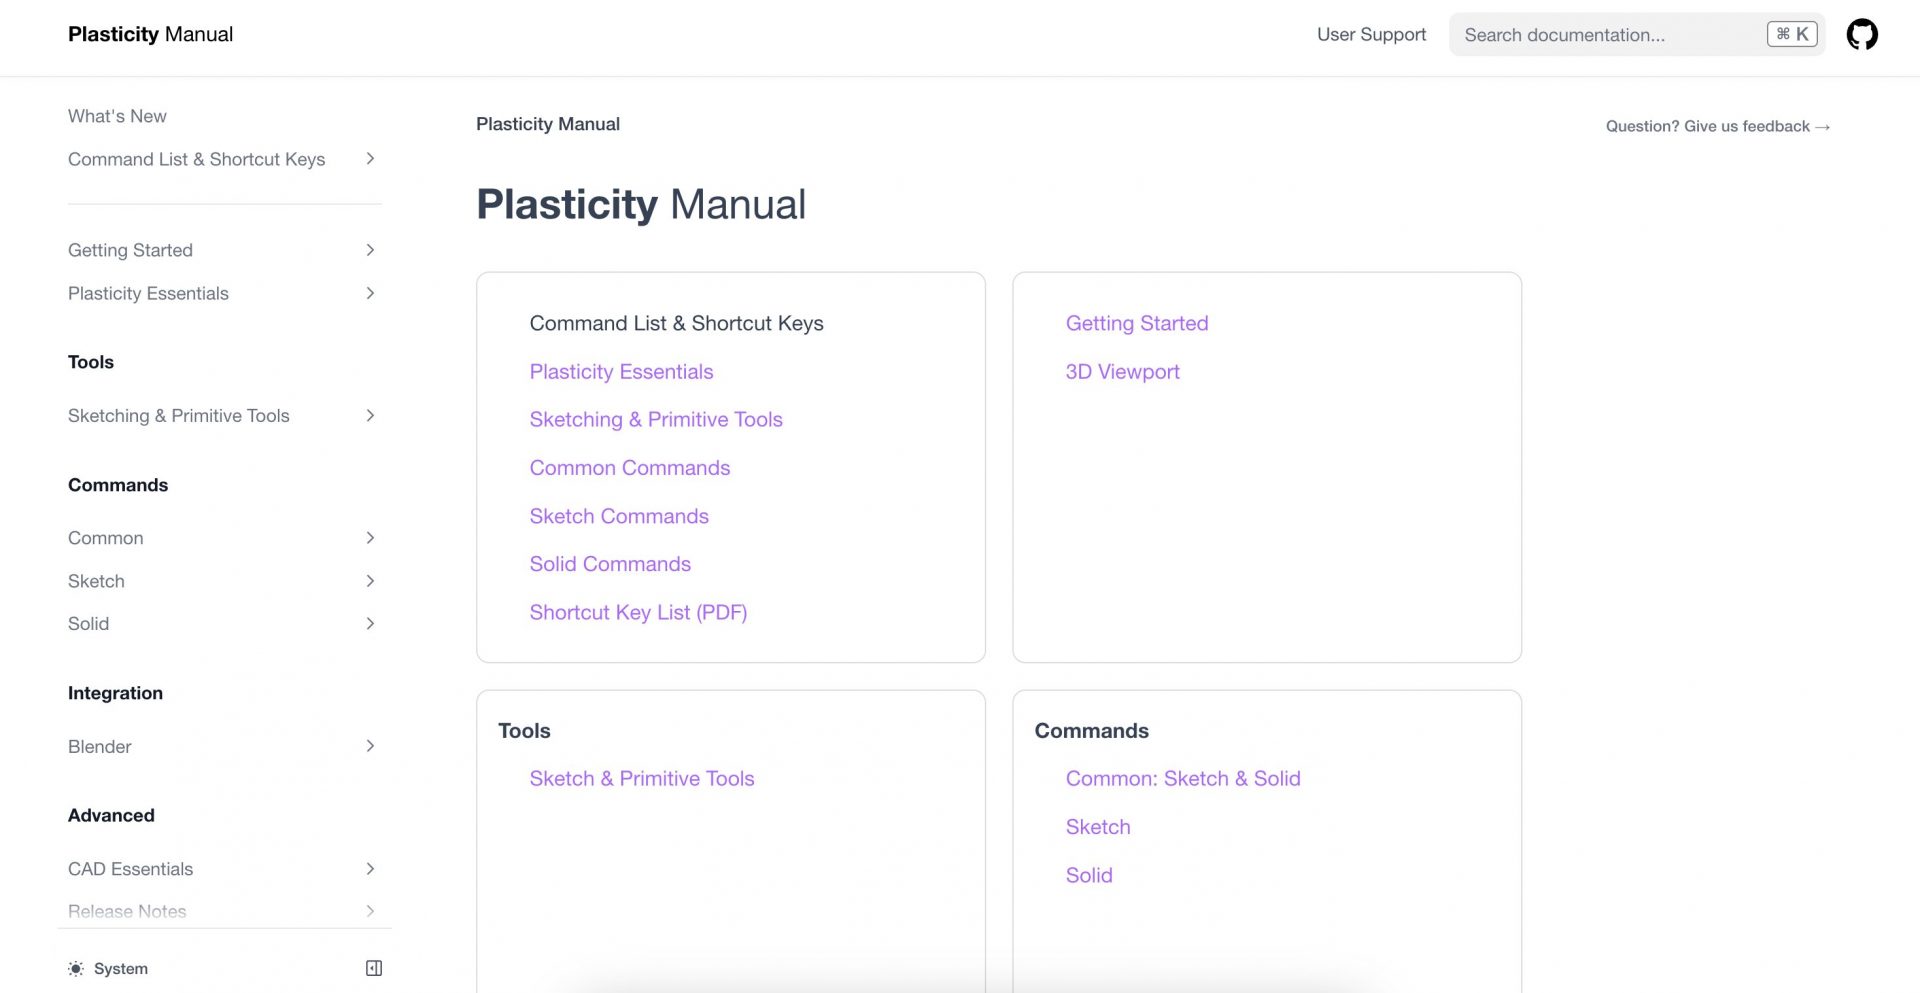Viewport: 1920px width, 993px height.
Task: Expand the Blender integration chevron
Action: [x=370, y=746]
